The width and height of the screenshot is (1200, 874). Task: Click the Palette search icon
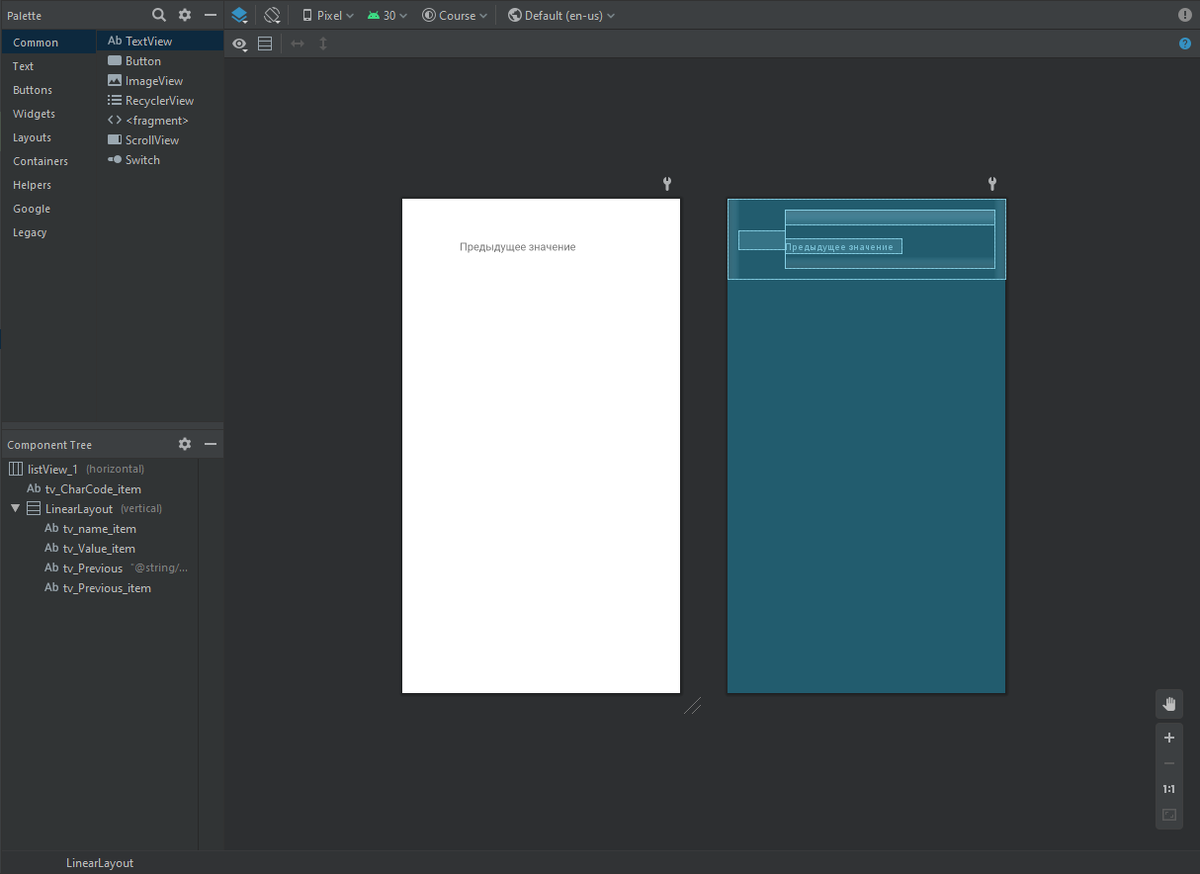[x=159, y=15]
